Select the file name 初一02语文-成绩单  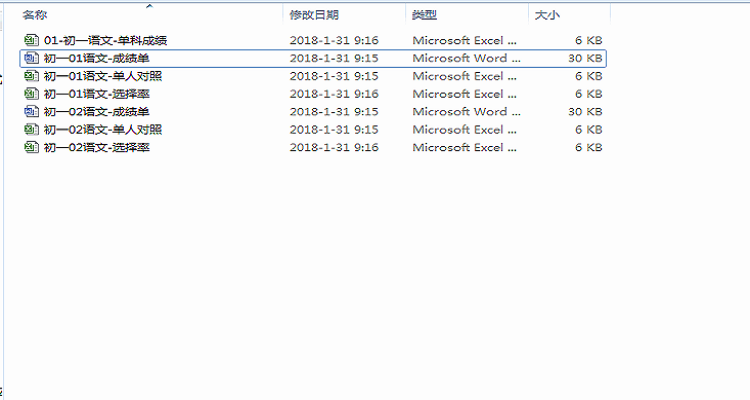[97, 112]
